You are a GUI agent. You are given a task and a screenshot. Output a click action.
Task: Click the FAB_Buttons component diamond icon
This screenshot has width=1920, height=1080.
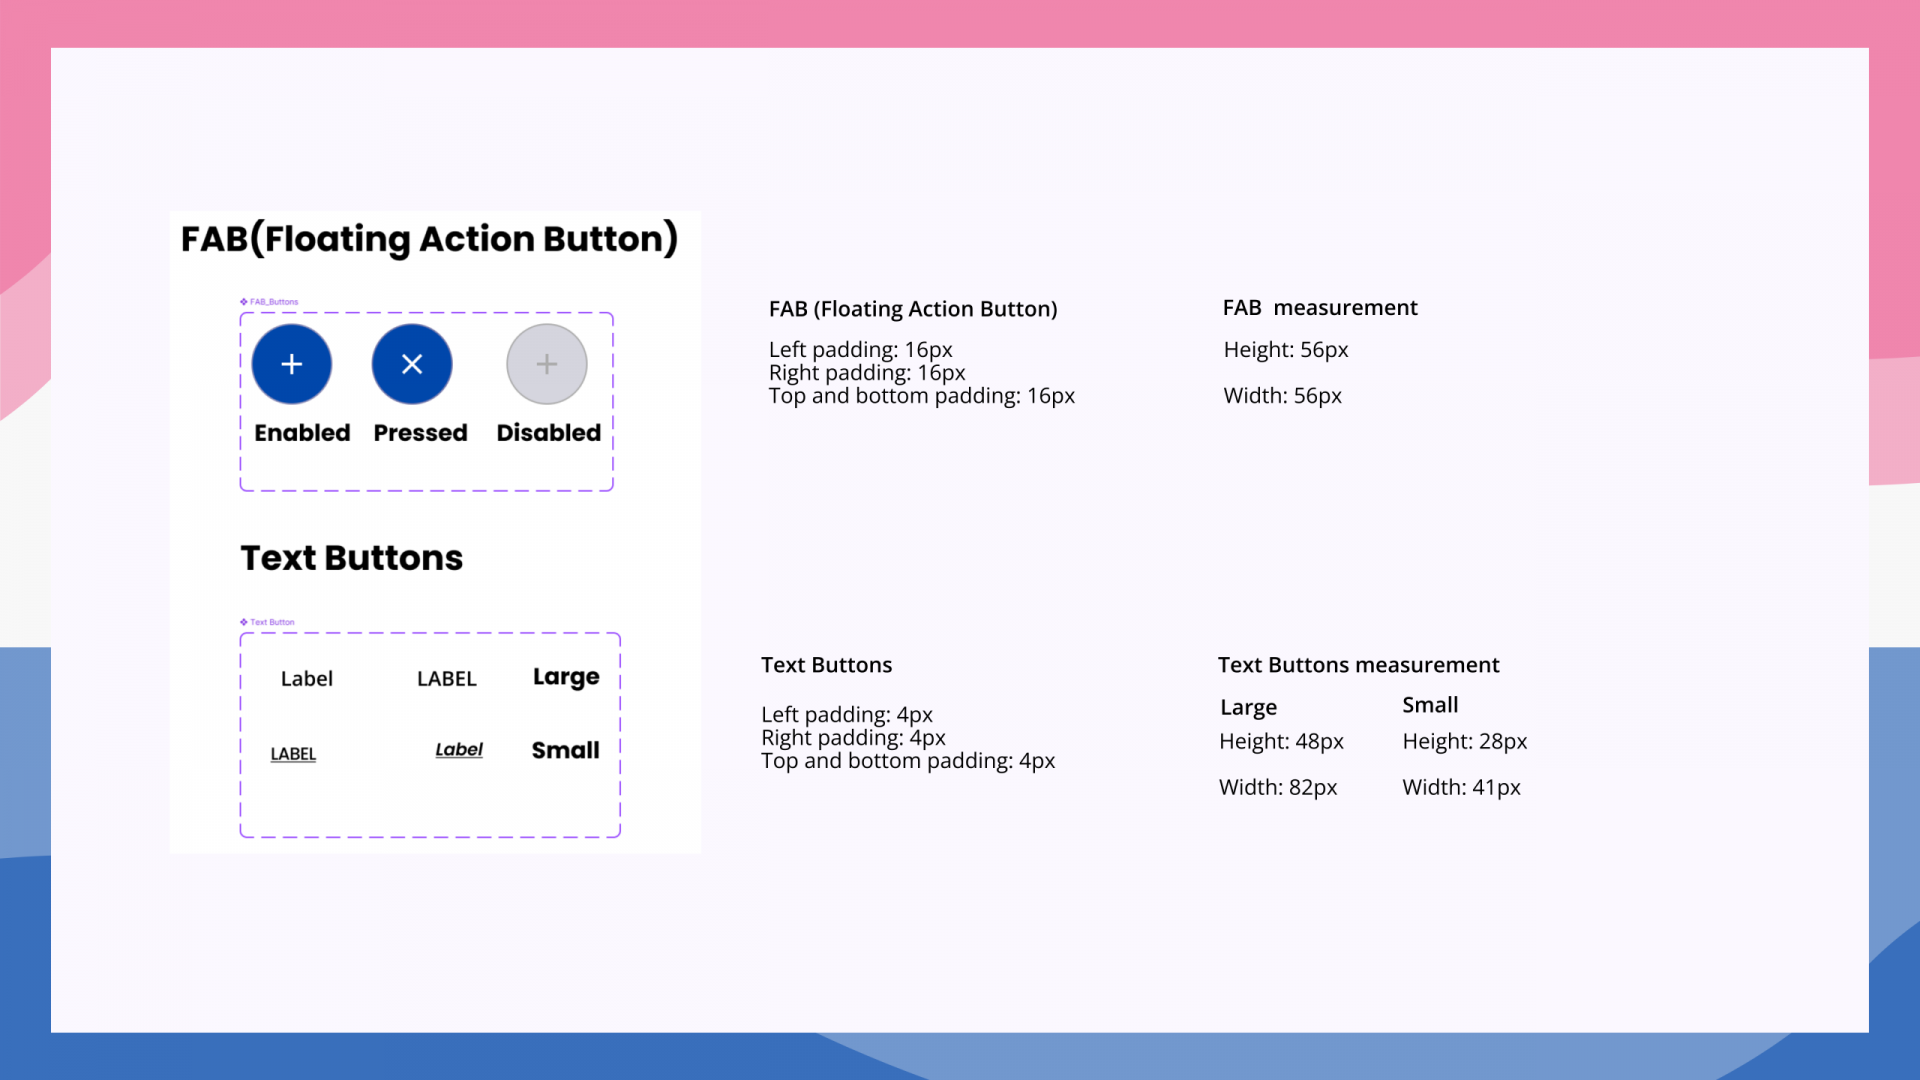pos(244,301)
